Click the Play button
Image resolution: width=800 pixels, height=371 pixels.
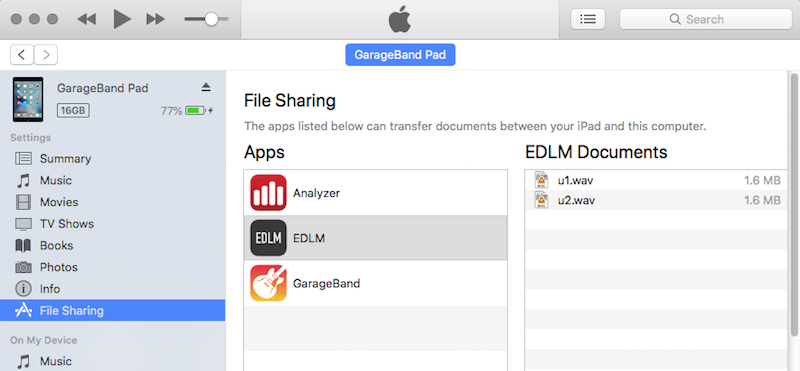(122, 19)
